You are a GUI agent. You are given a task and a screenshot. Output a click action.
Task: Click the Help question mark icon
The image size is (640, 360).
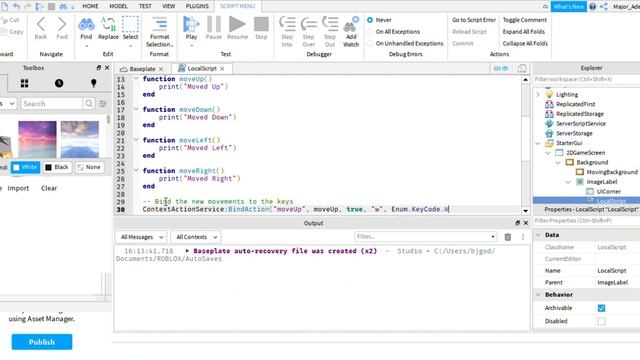(x=592, y=6)
